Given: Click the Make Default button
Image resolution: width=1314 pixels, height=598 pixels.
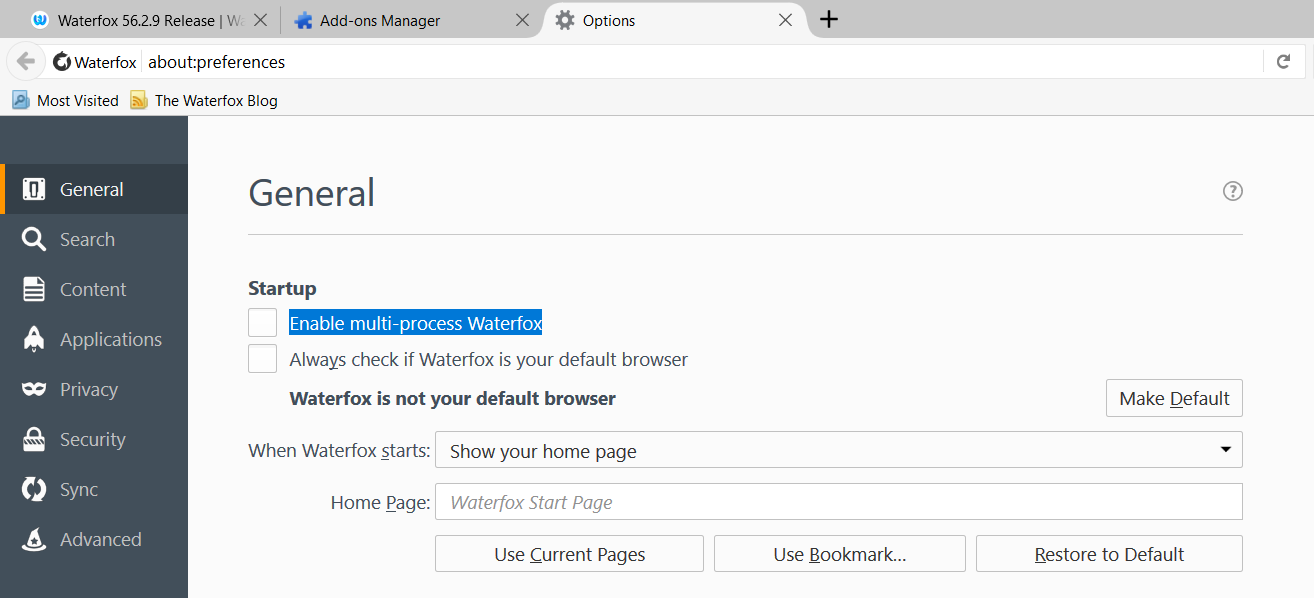Looking at the screenshot, I should click(x=1174, y=398).
